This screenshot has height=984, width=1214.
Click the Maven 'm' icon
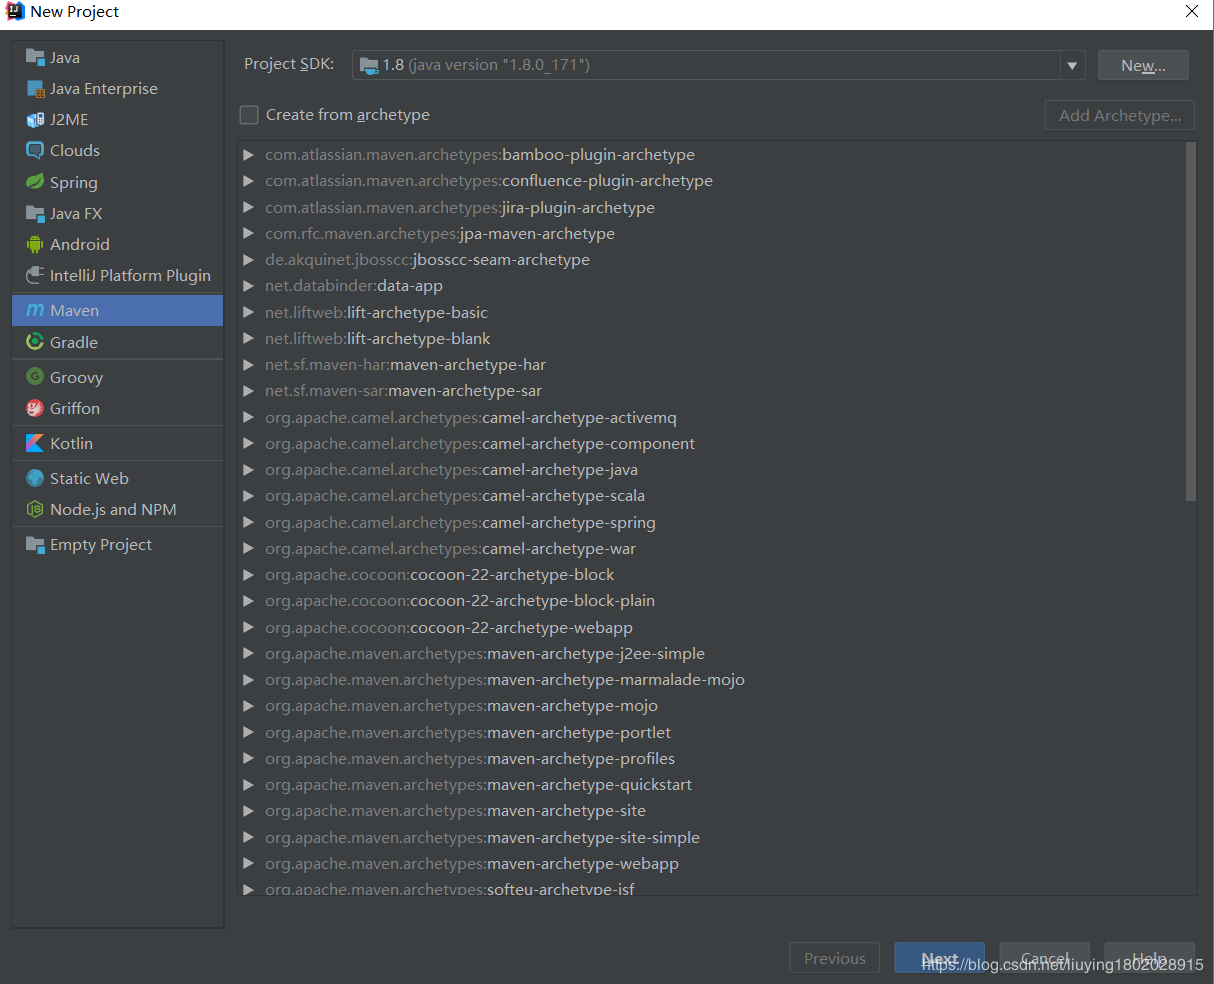(35, 310)
